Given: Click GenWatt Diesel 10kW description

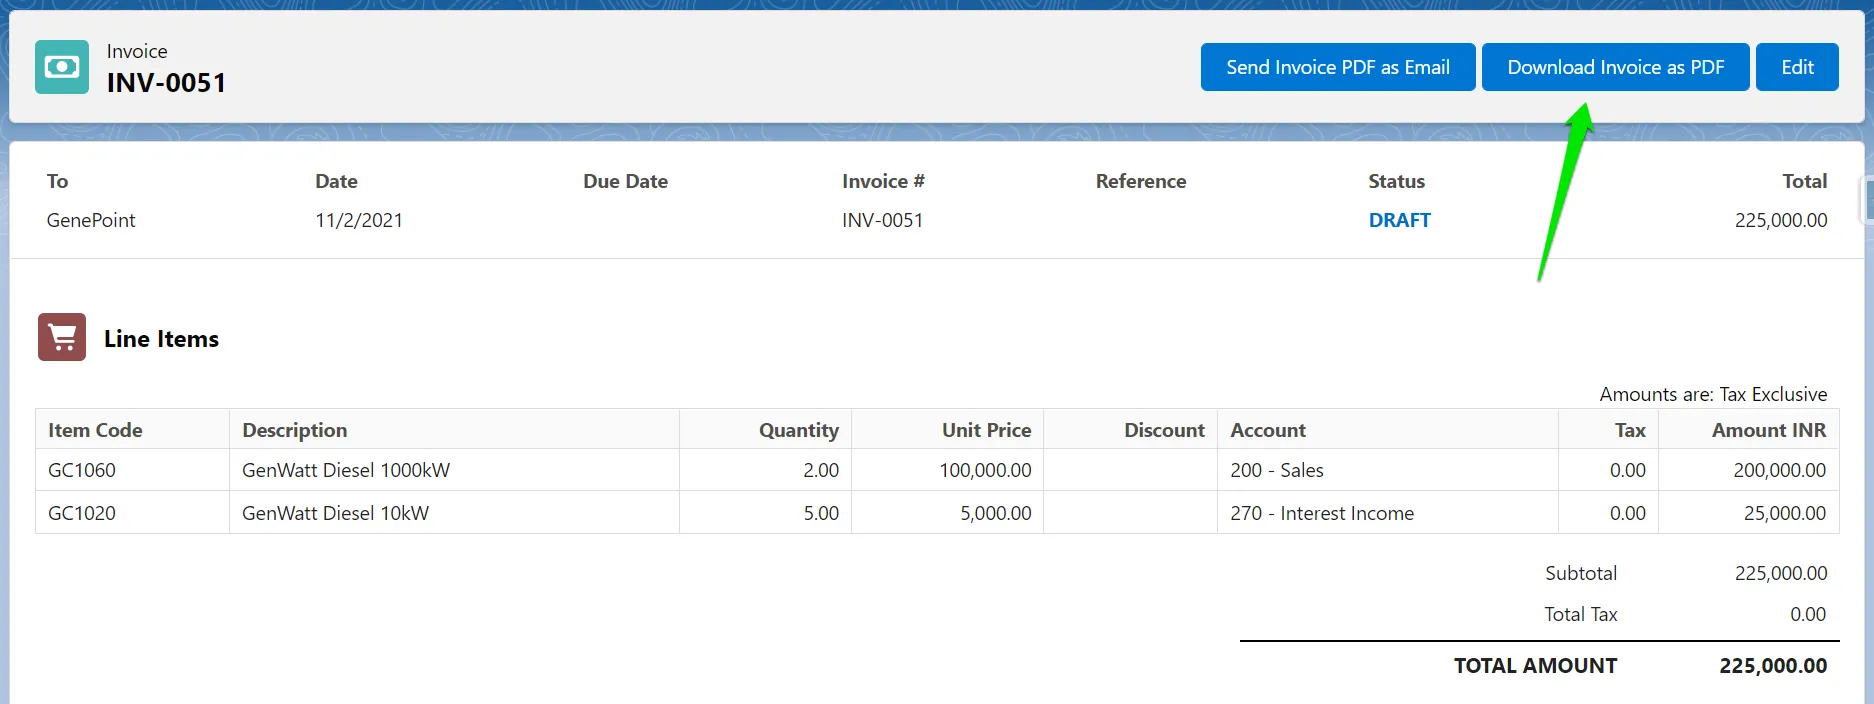Looking at the screenshot, I should (335, 513).
